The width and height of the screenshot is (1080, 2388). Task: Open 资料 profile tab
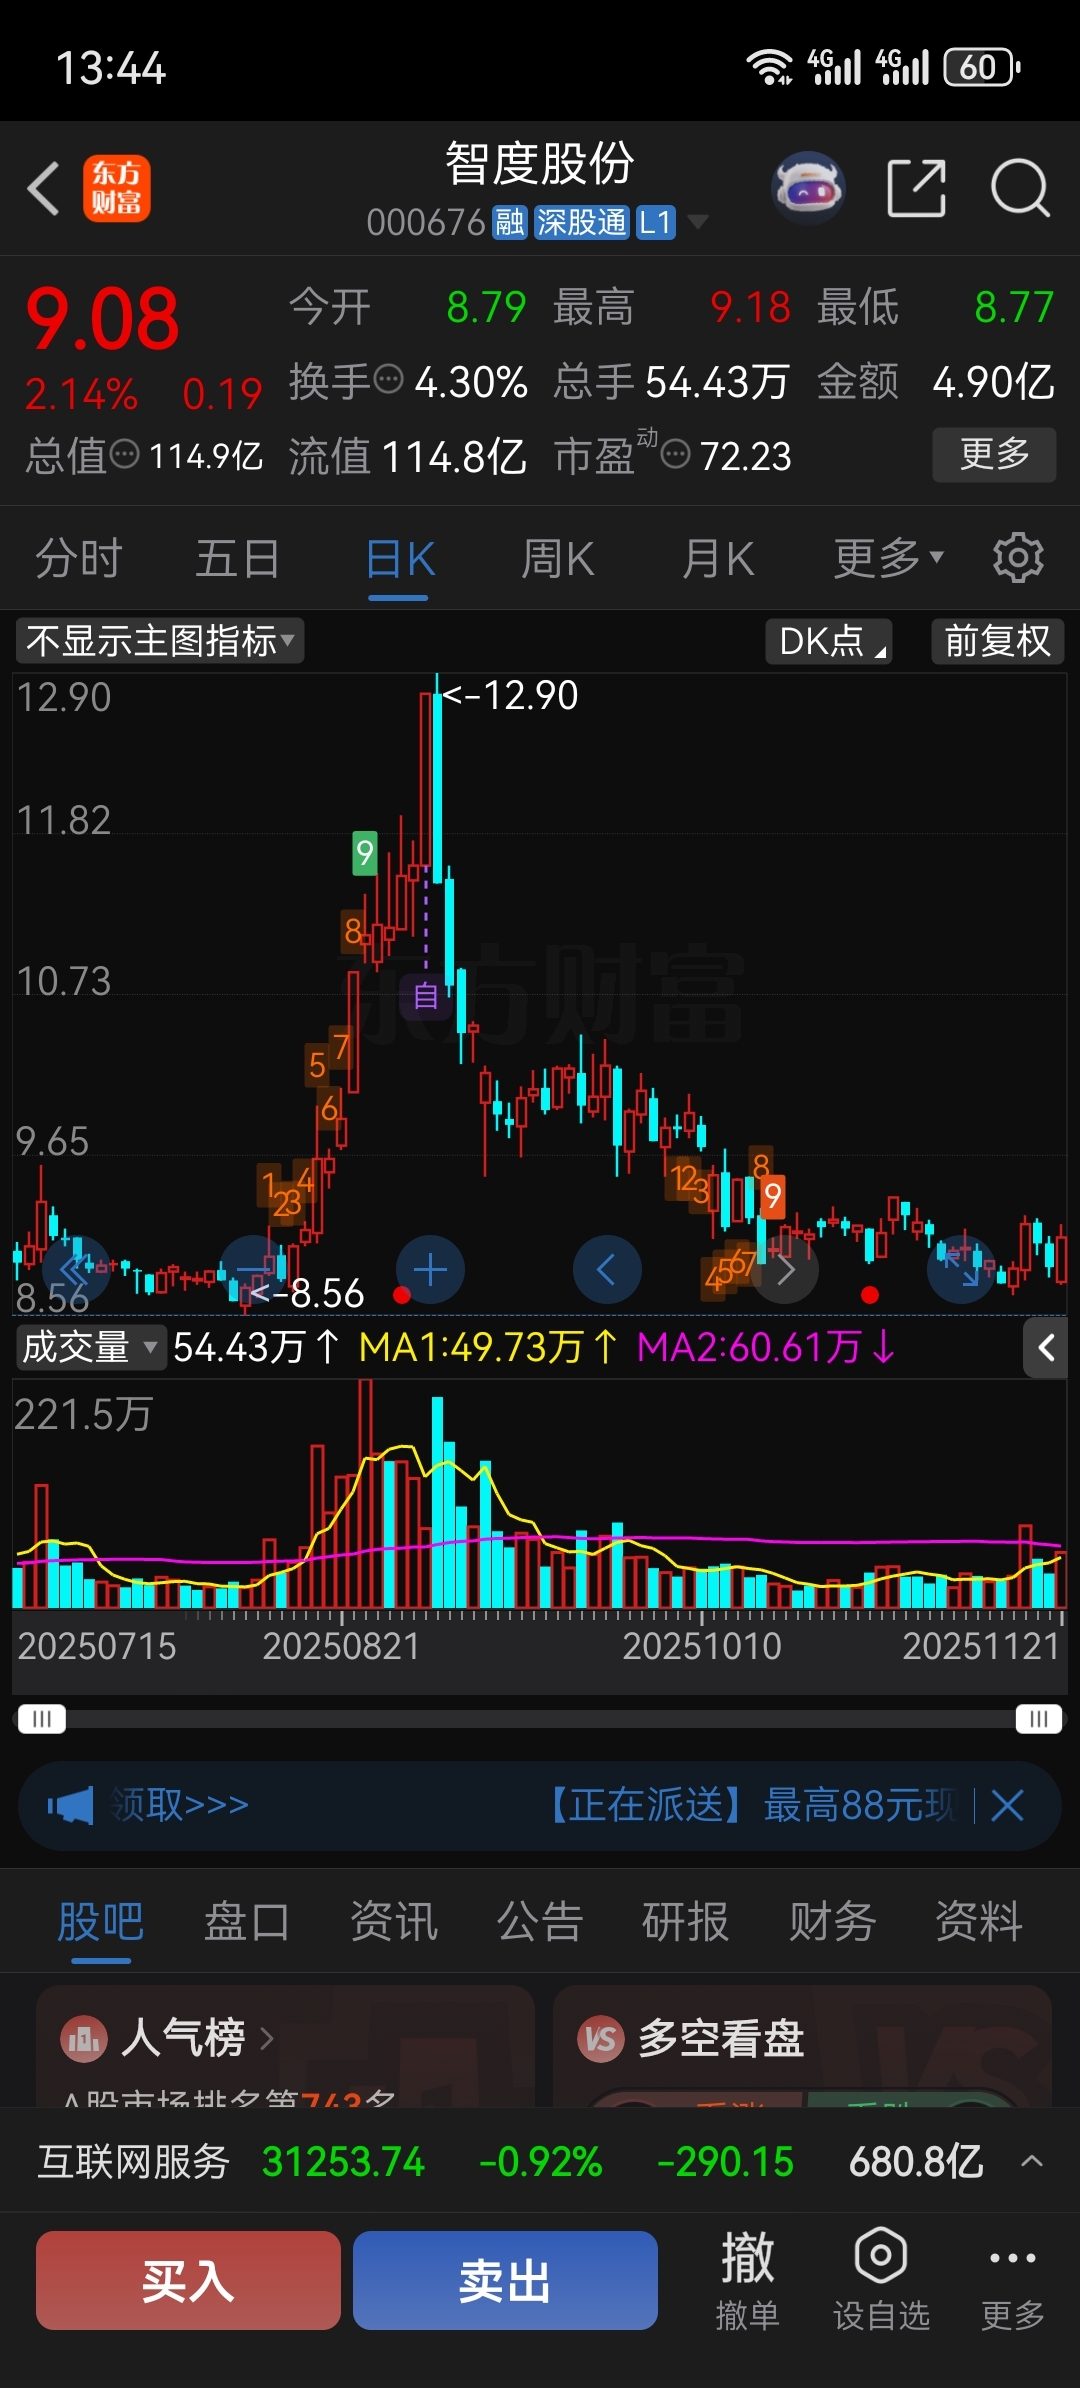tap(979, 1922)
